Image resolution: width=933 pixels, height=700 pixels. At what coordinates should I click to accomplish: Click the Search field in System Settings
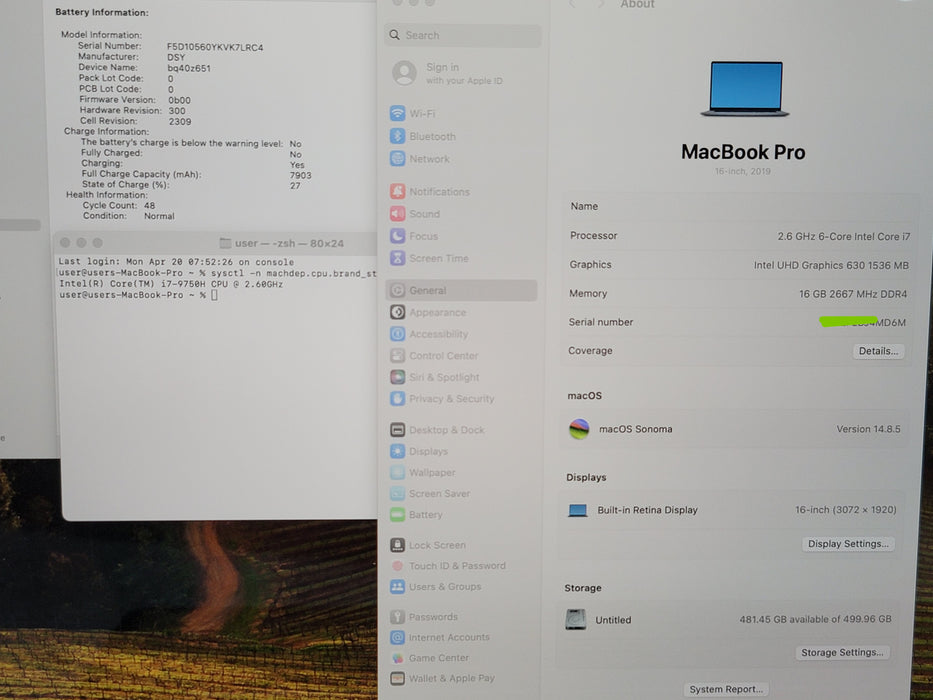pos(463,35)
